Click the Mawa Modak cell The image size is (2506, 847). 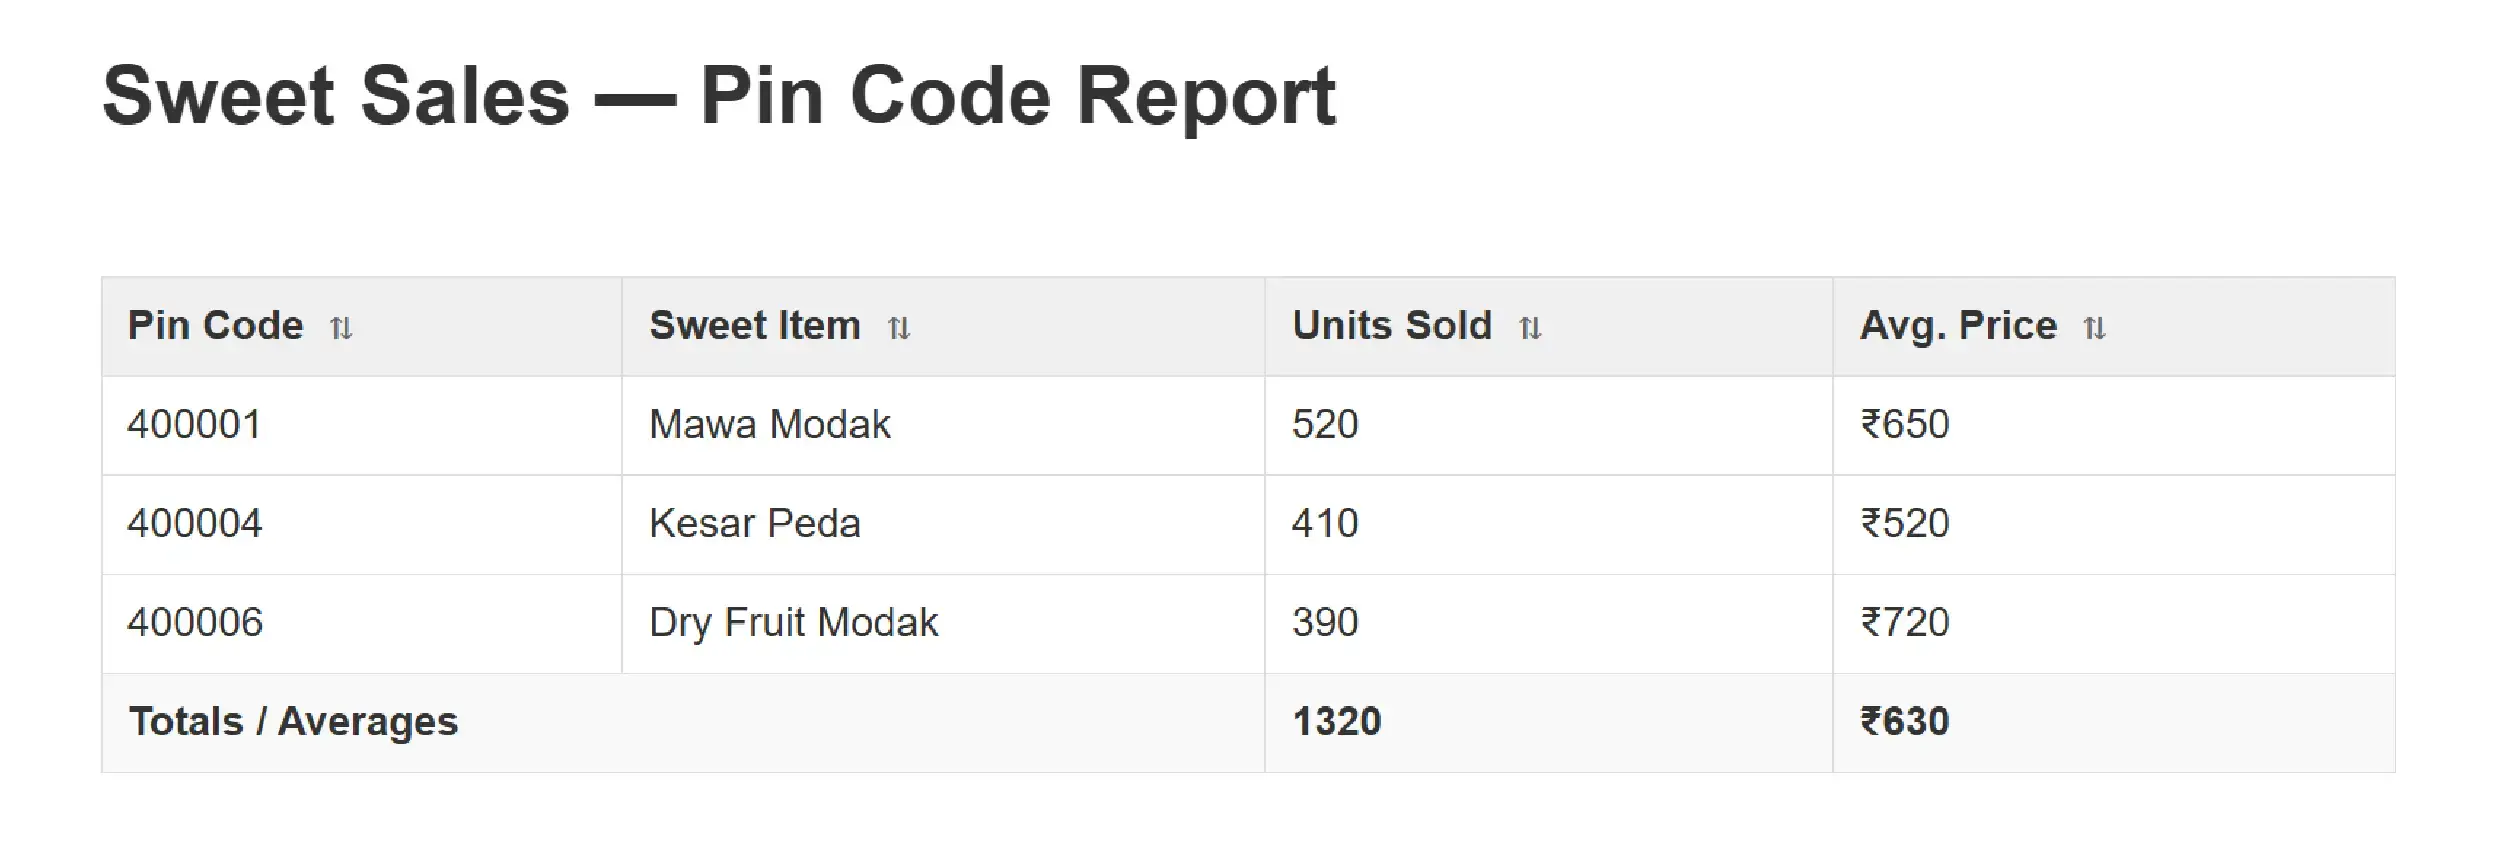tap(769, 425)
